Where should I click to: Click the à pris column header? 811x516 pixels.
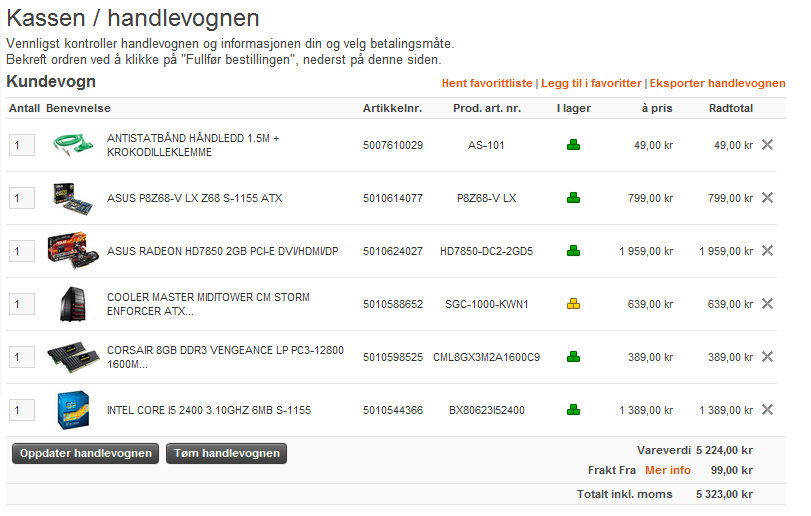[x=657, y=108]
